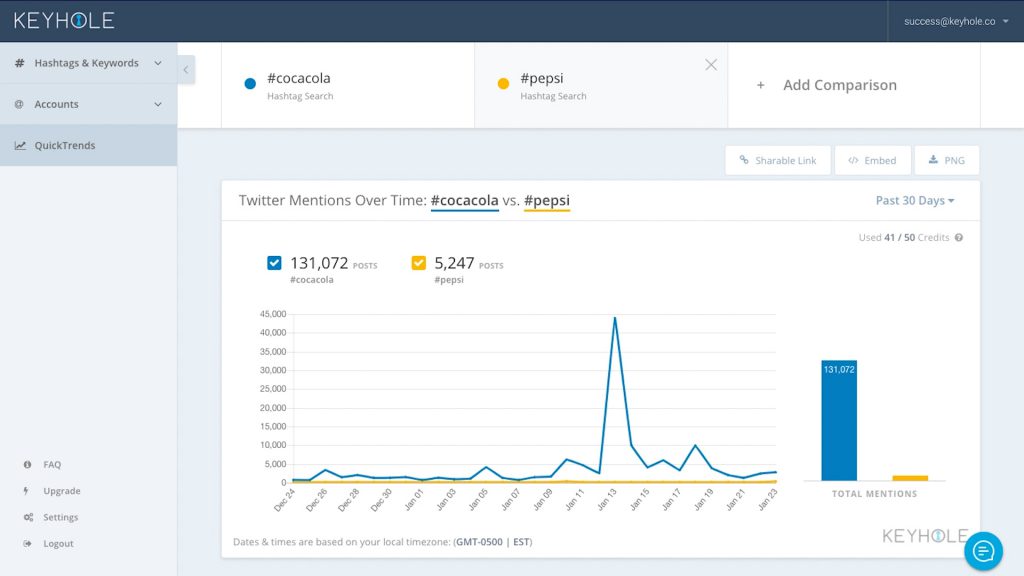Download the chart as PNG
The image size is (1024, 576).
(x=947, y=160)
